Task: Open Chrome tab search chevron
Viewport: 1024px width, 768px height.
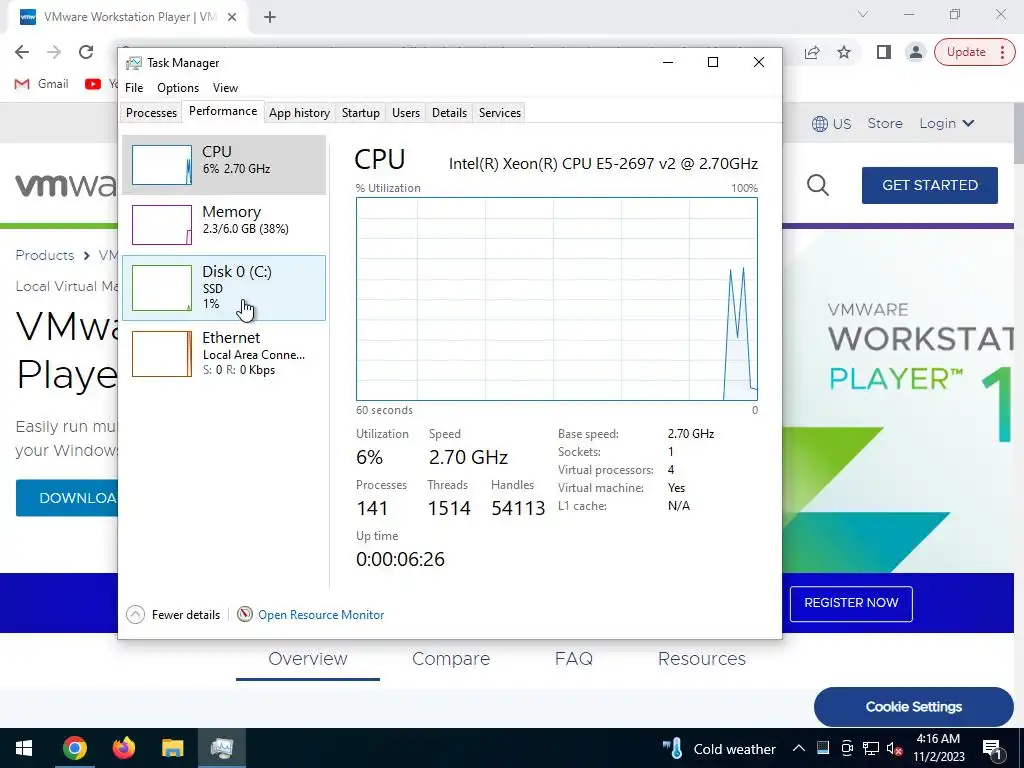Action: point(863,14)
